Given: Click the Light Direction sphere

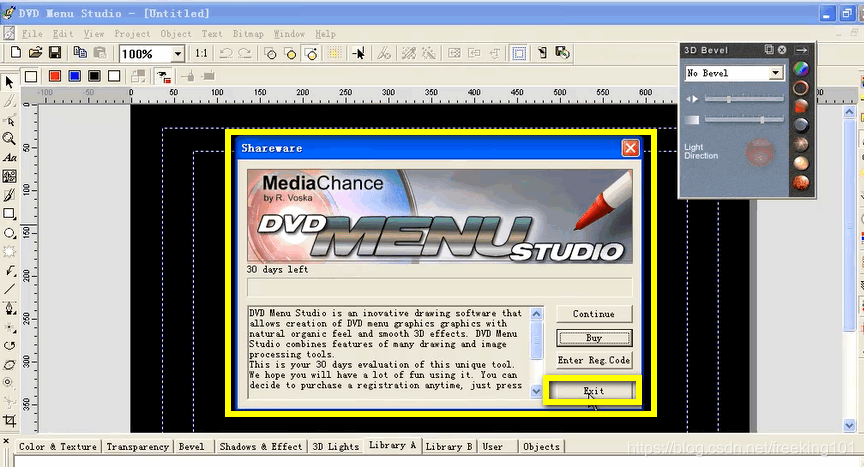Looking at the screenshot, I should click(759, 152).
